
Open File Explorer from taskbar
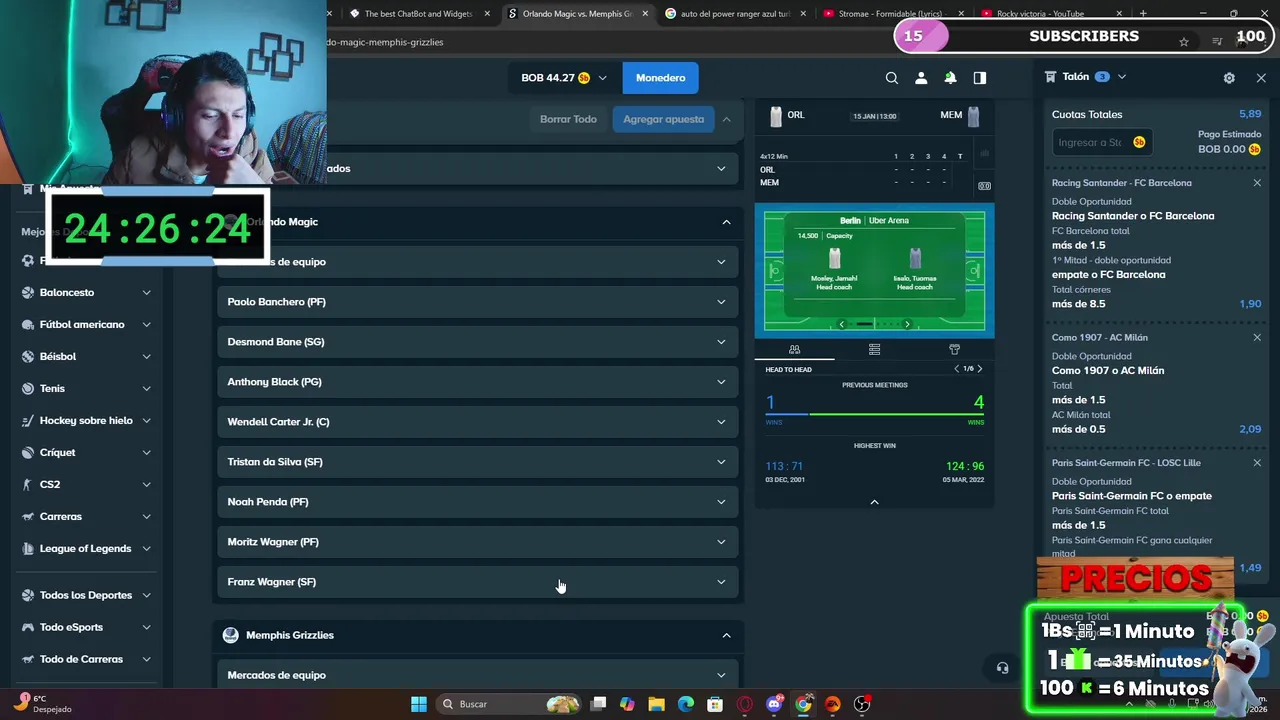pos(657,704)
